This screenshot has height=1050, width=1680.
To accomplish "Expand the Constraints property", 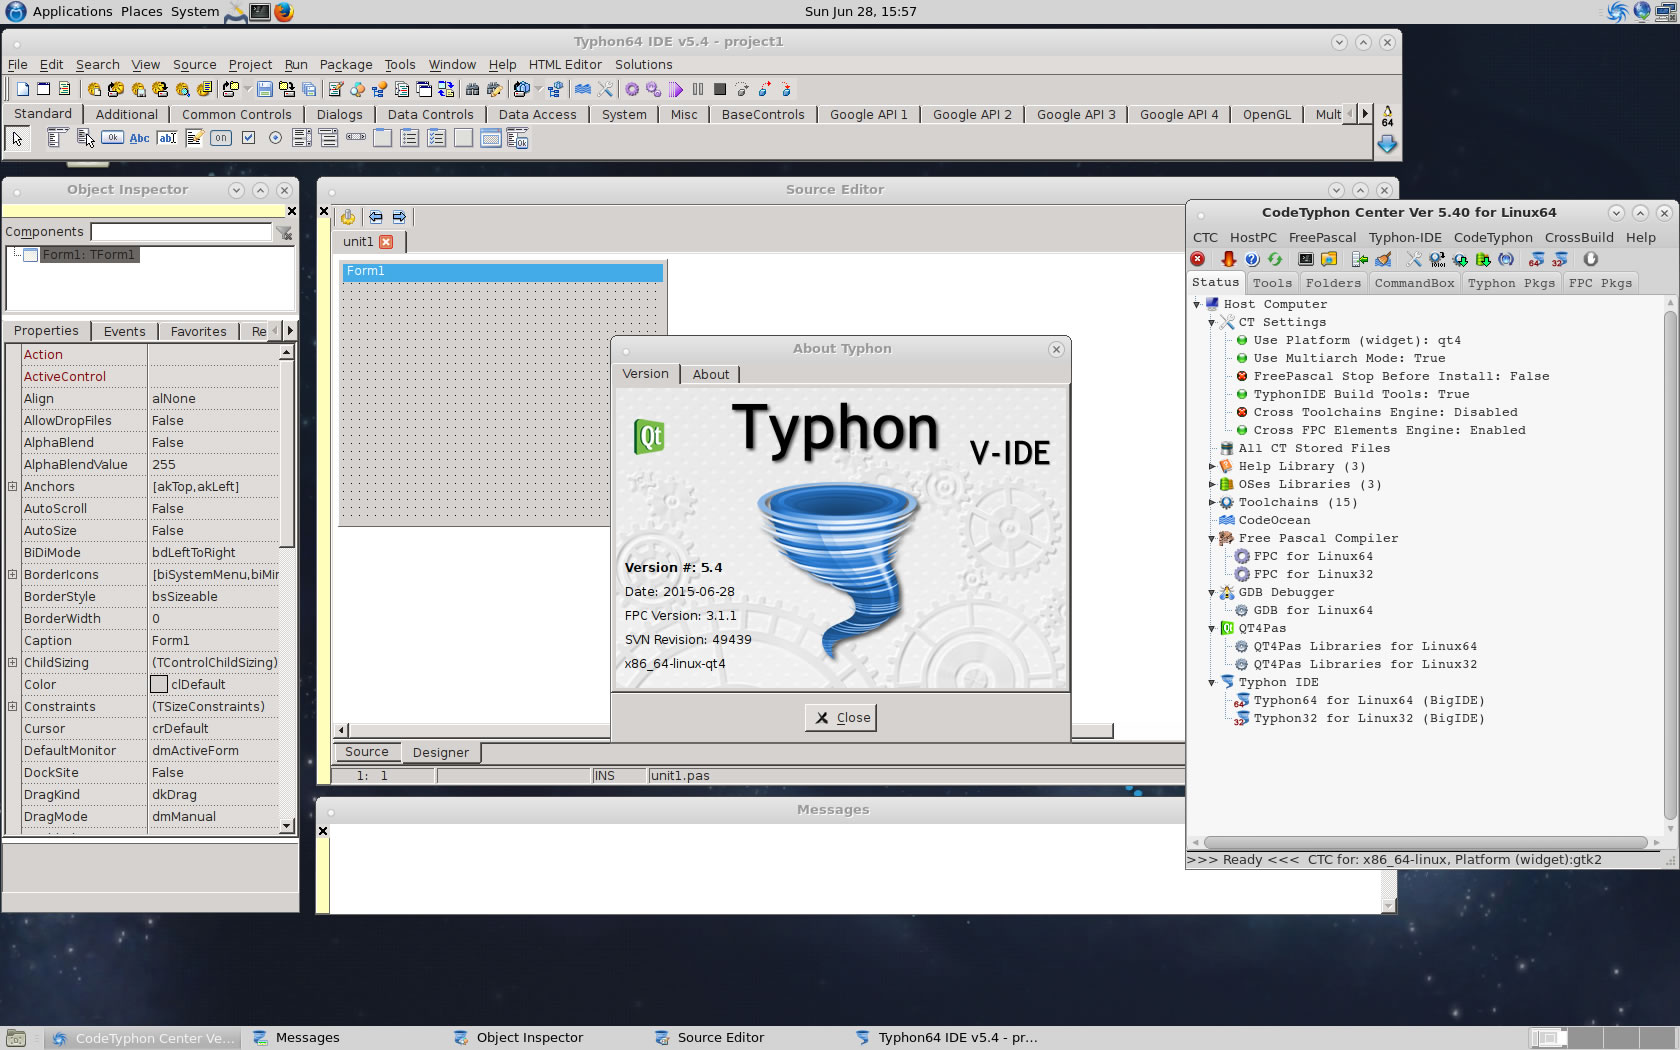I will click(x=12, y=706).
